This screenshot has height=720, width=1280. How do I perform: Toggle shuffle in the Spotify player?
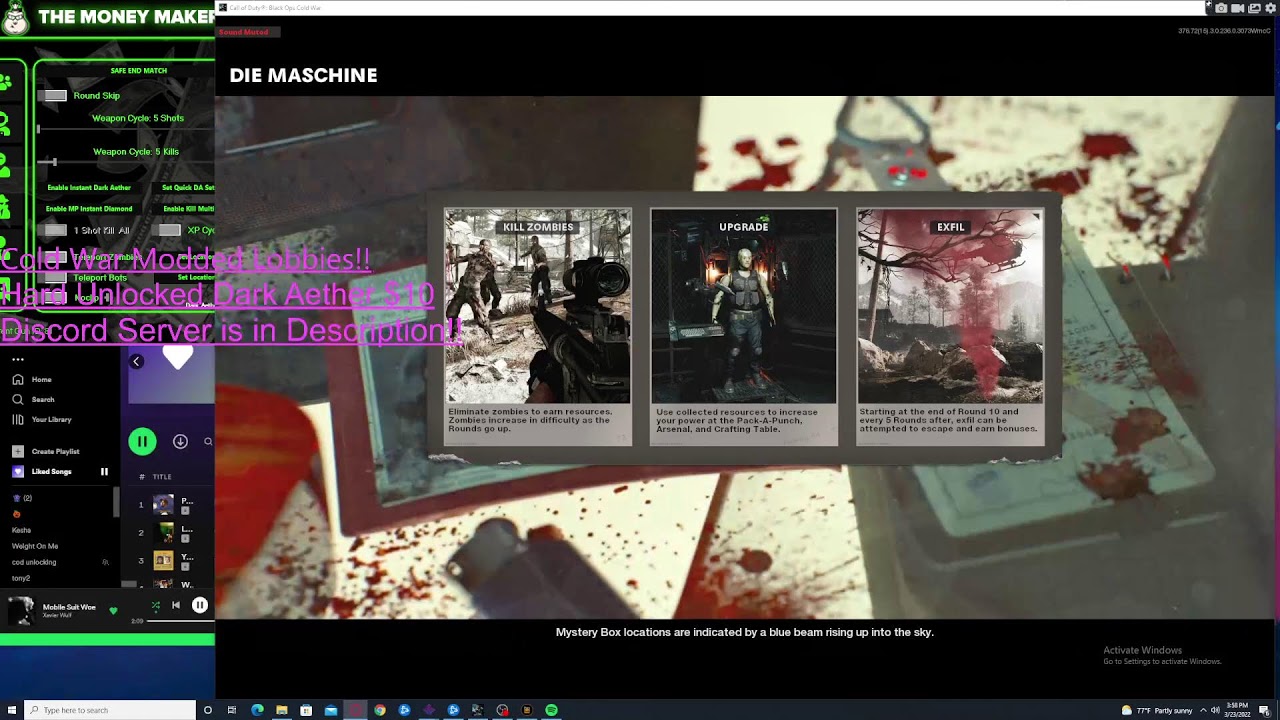pos(155,605)
